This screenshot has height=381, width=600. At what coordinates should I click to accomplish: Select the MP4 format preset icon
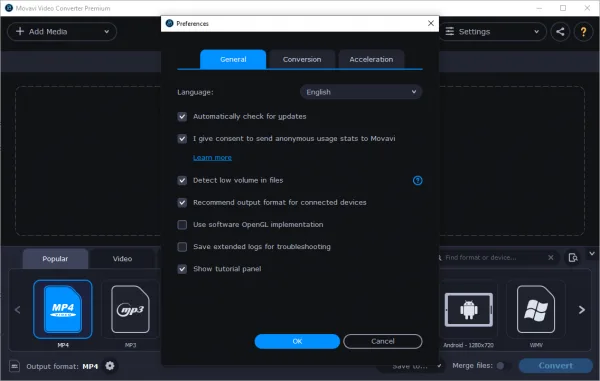coord(63,309)
